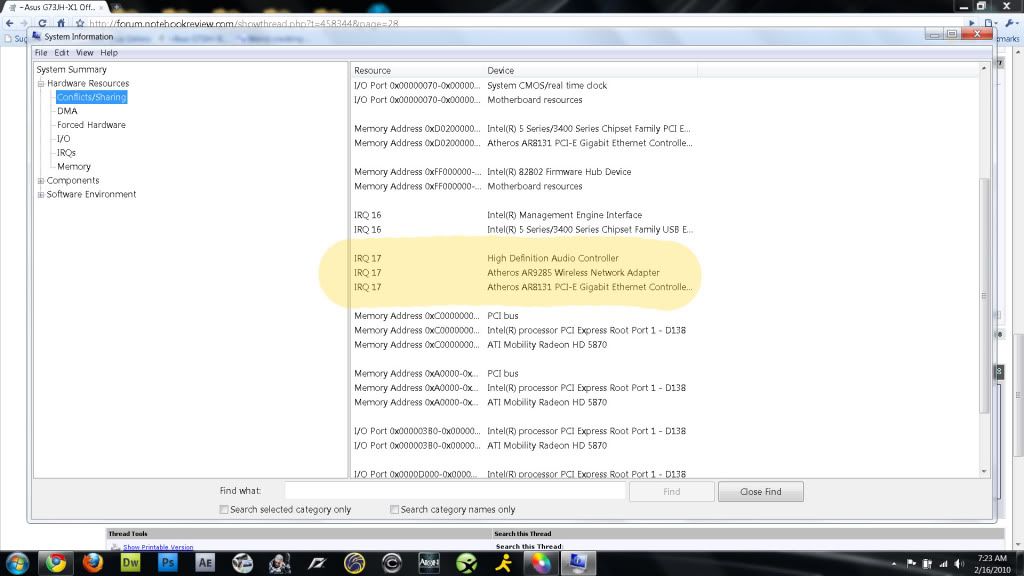Select Conflicts/Sharing in the tree
Screen dimensions: 1024x576
[91, 97]
